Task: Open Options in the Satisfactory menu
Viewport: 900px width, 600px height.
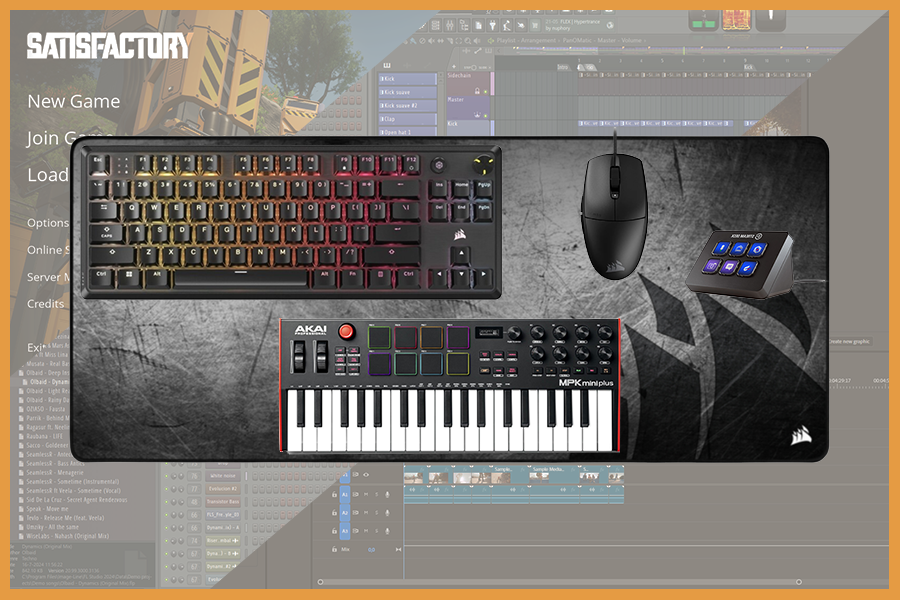Action: [x=48, y=223]
